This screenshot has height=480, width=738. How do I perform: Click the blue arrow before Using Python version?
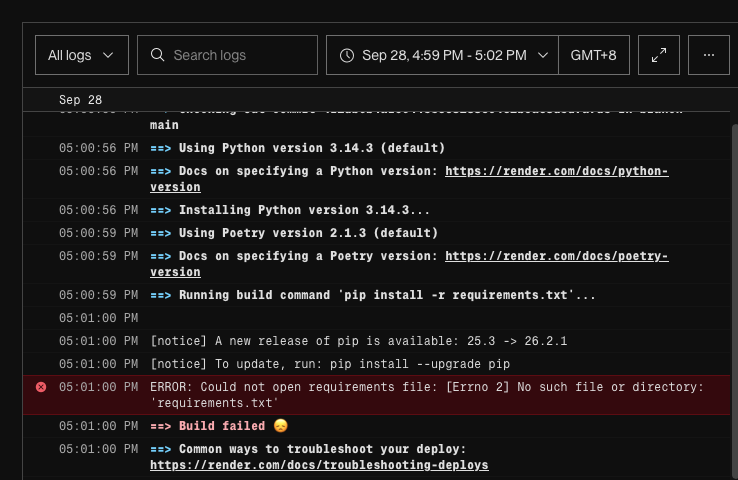[160, 148]
